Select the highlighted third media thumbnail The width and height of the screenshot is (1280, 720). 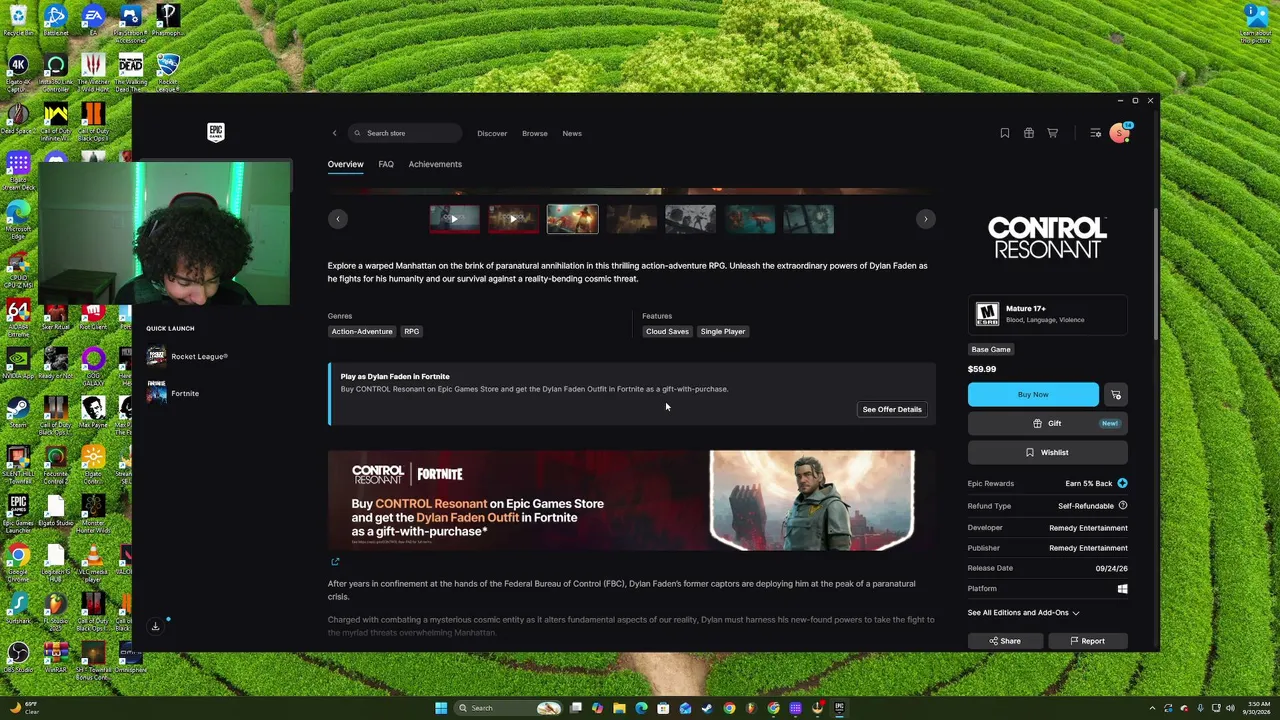click(573, 219)
